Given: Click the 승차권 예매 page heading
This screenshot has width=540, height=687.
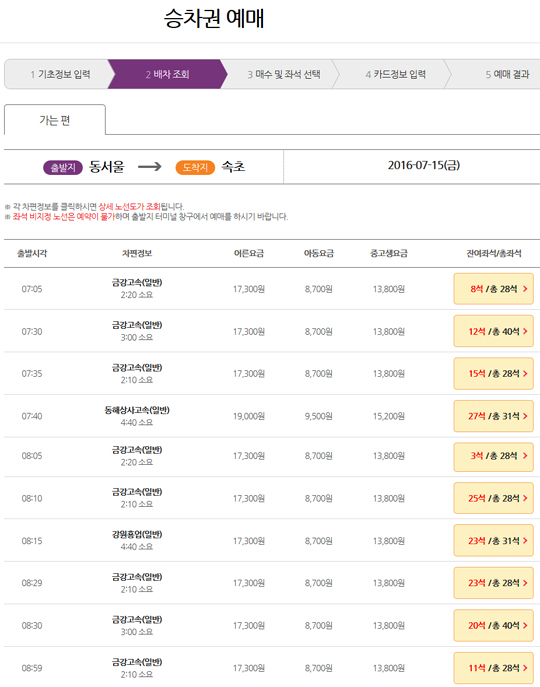Looking at the screenshot, I should pos(214,18).
